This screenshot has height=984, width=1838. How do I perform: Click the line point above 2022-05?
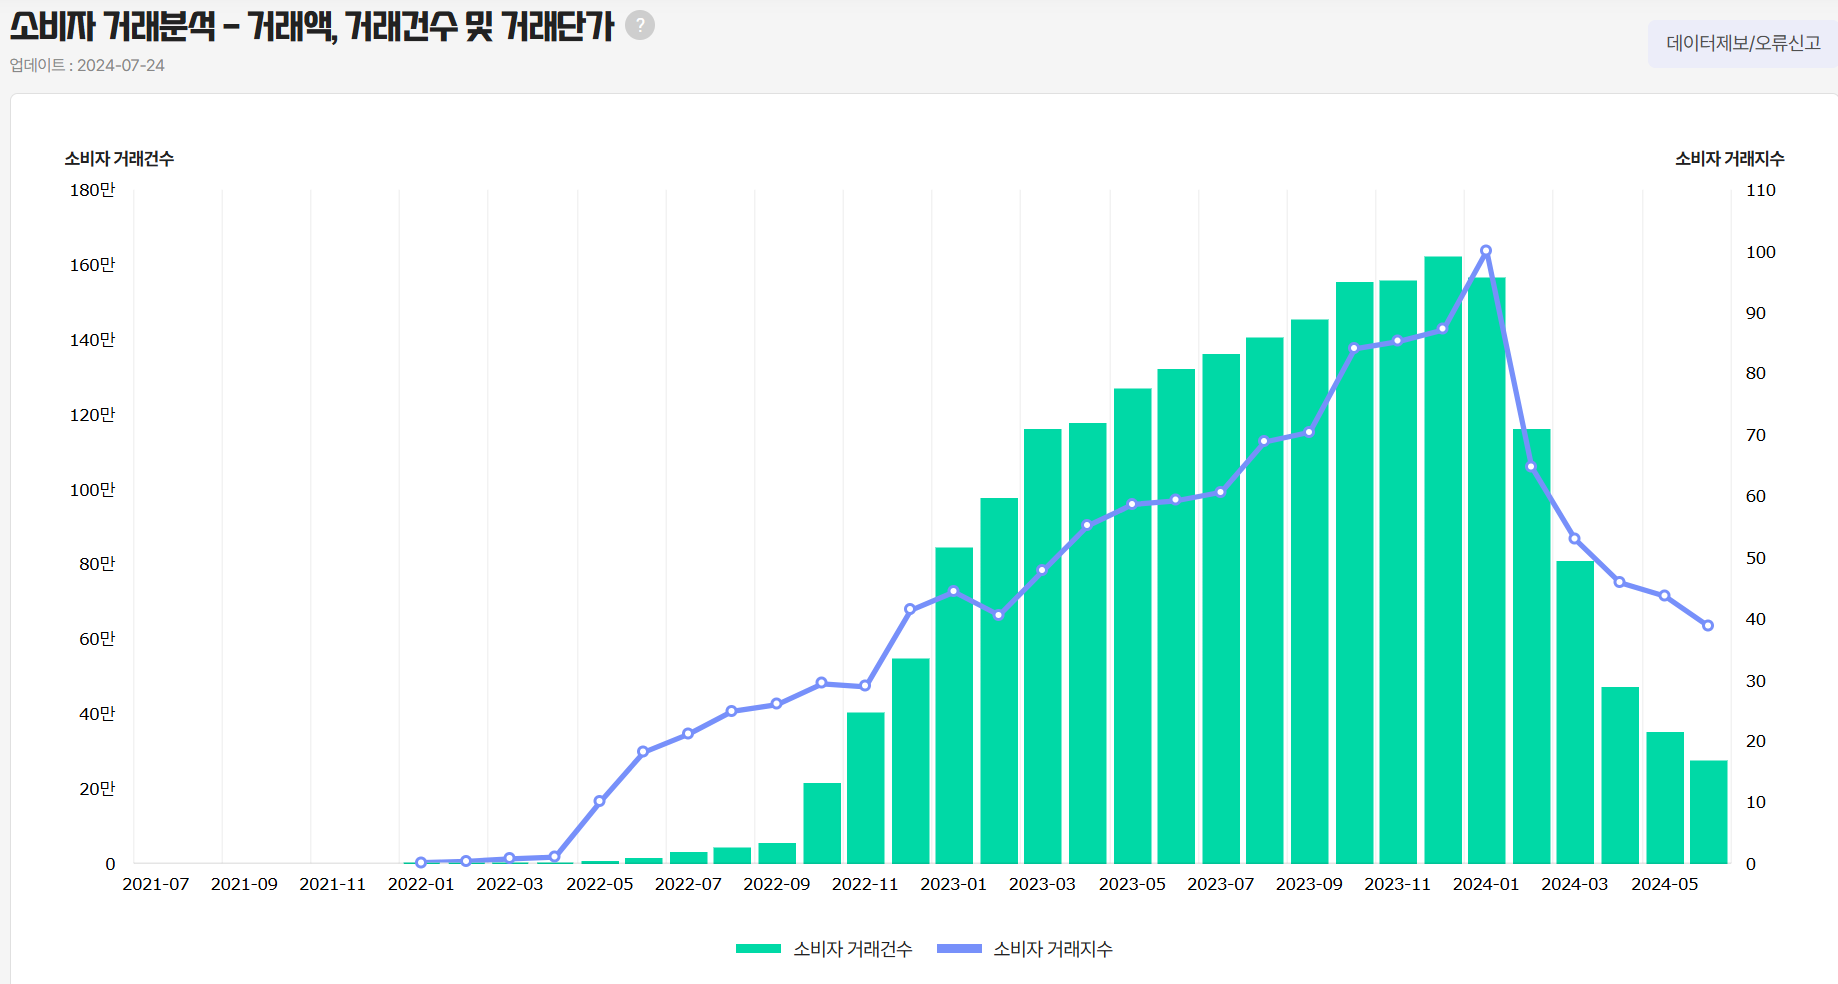pos(600,801)
